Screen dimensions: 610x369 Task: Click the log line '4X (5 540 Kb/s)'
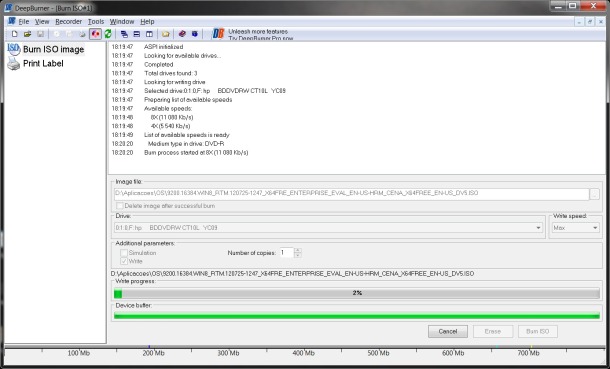[170, 126]
